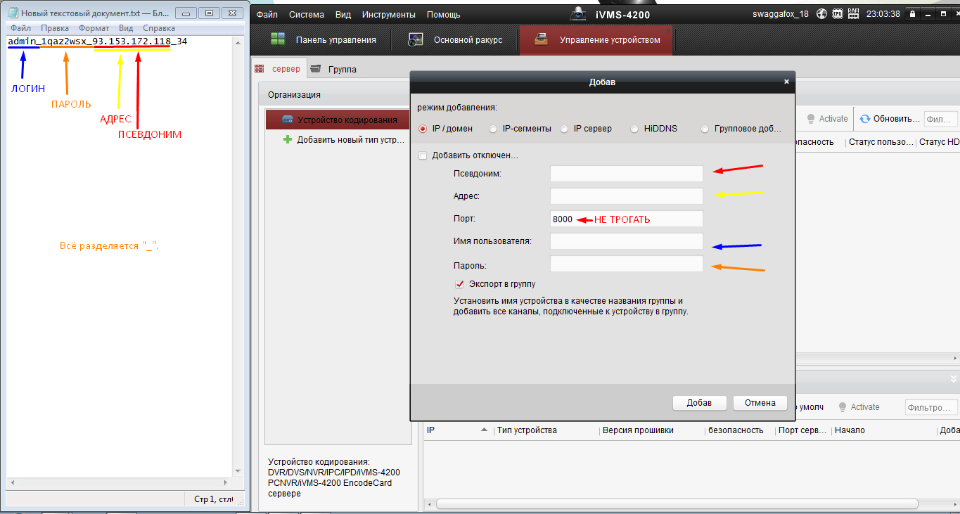
Task: Open the Файл menu in Notepad
Action: pos(21,28)
